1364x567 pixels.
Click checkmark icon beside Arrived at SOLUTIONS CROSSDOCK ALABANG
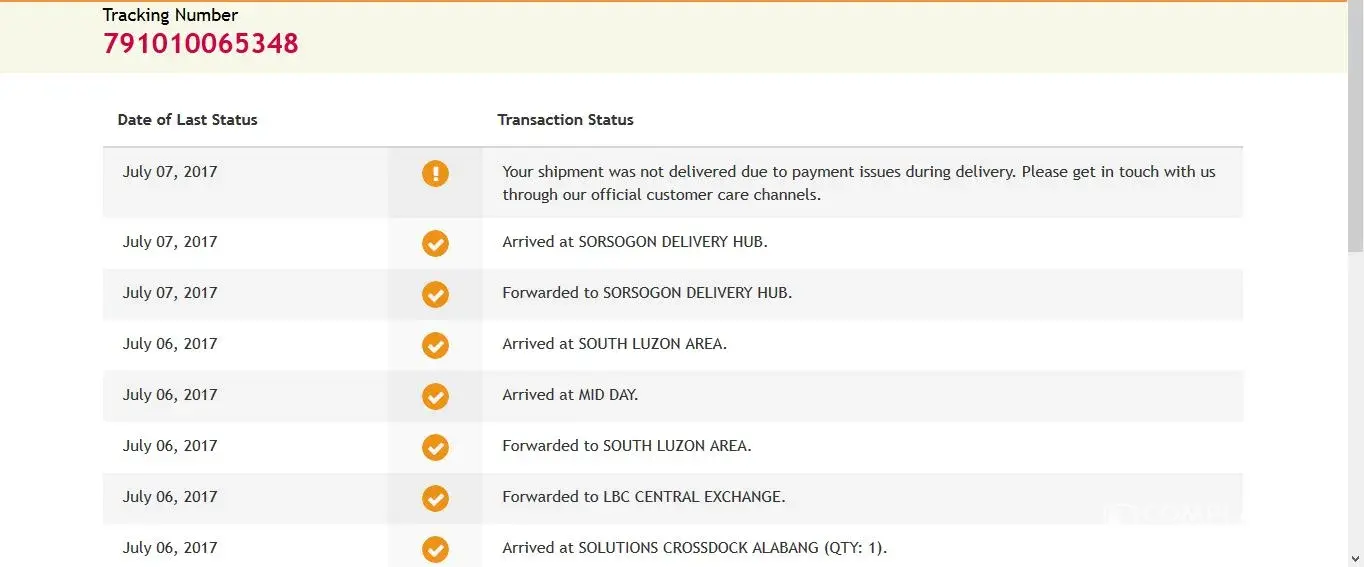[x=435, y=549]
